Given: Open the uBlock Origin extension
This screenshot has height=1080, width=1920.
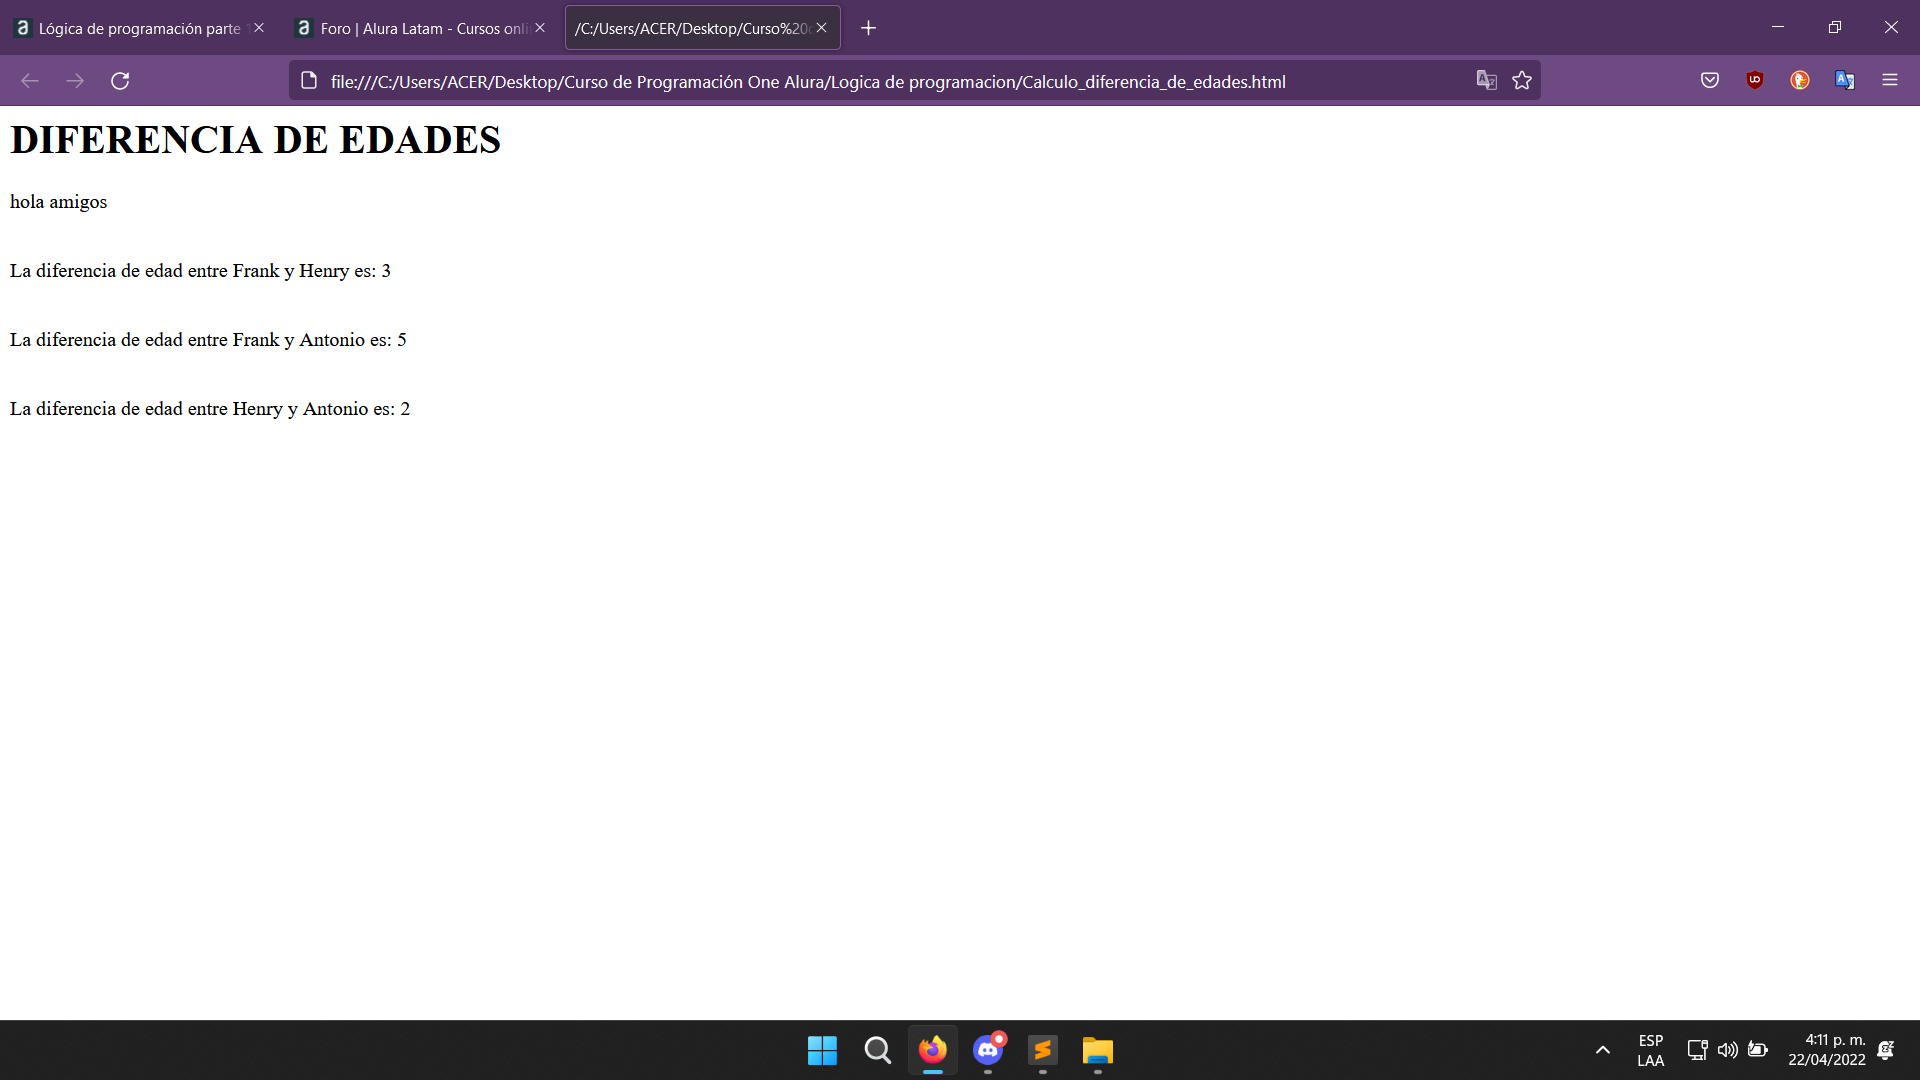Looking at the screenshot, I should tap(1755, 81).
